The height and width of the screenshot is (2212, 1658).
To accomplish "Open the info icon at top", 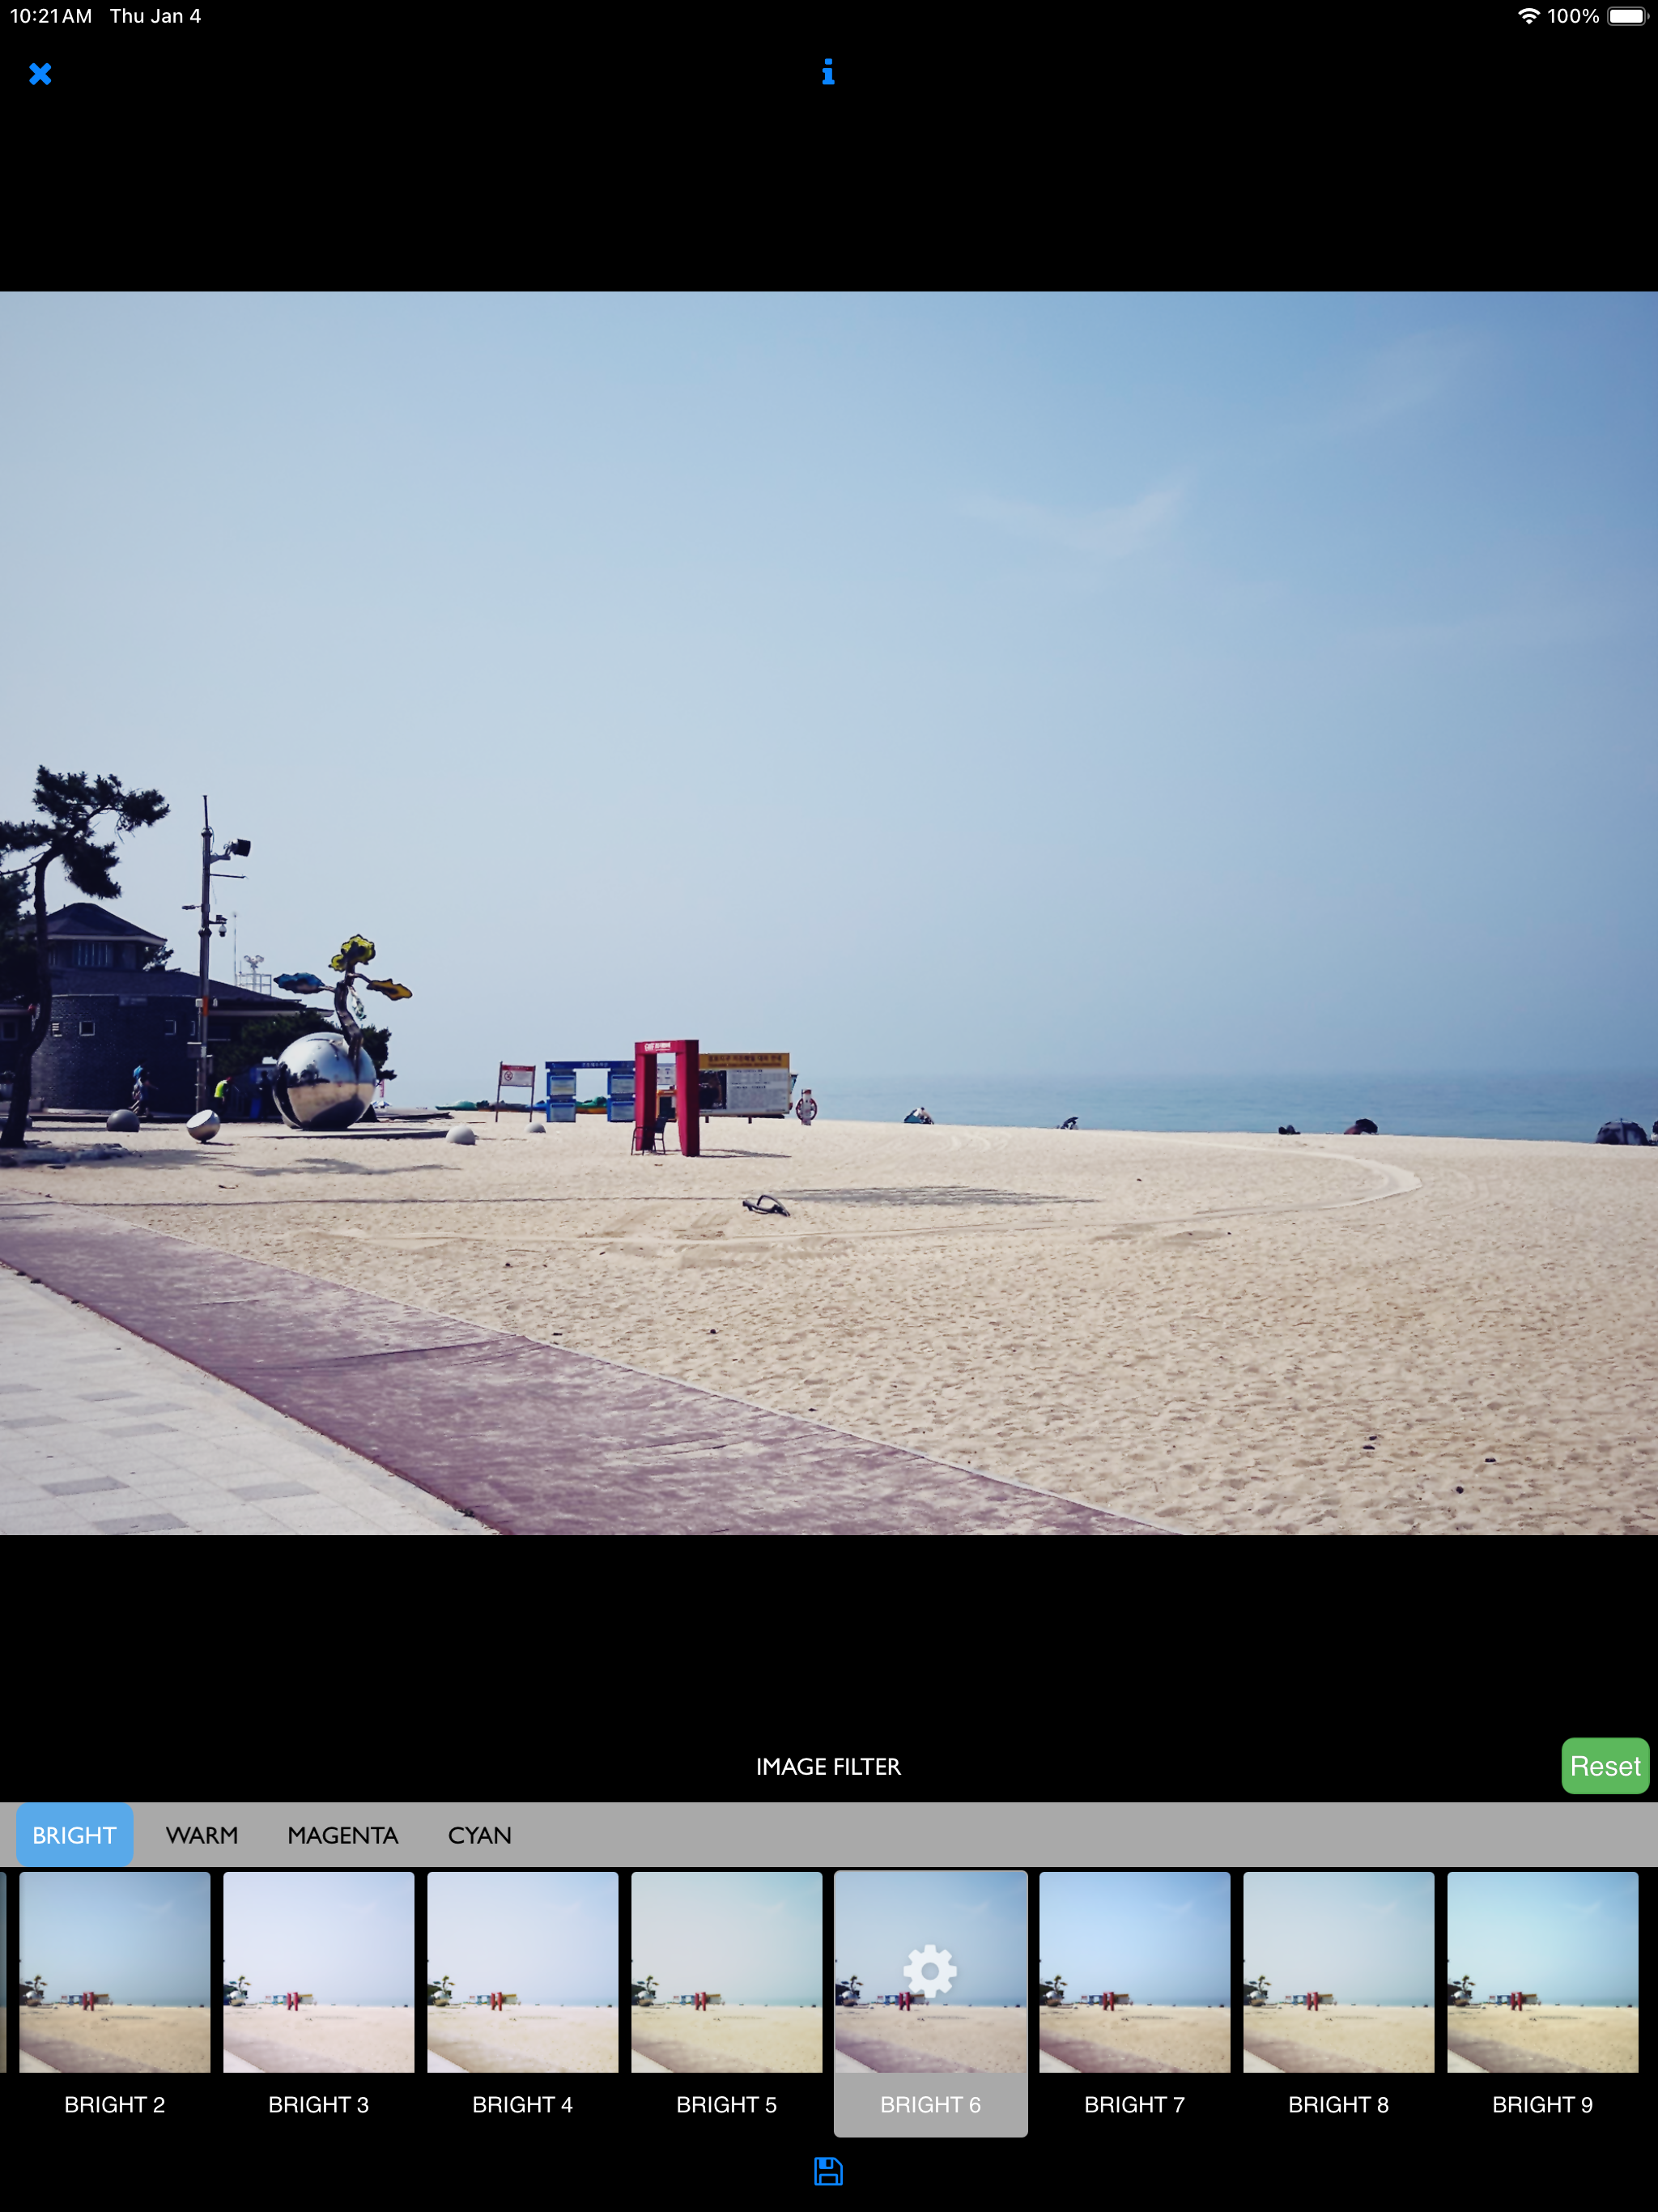I will (828, 72).
